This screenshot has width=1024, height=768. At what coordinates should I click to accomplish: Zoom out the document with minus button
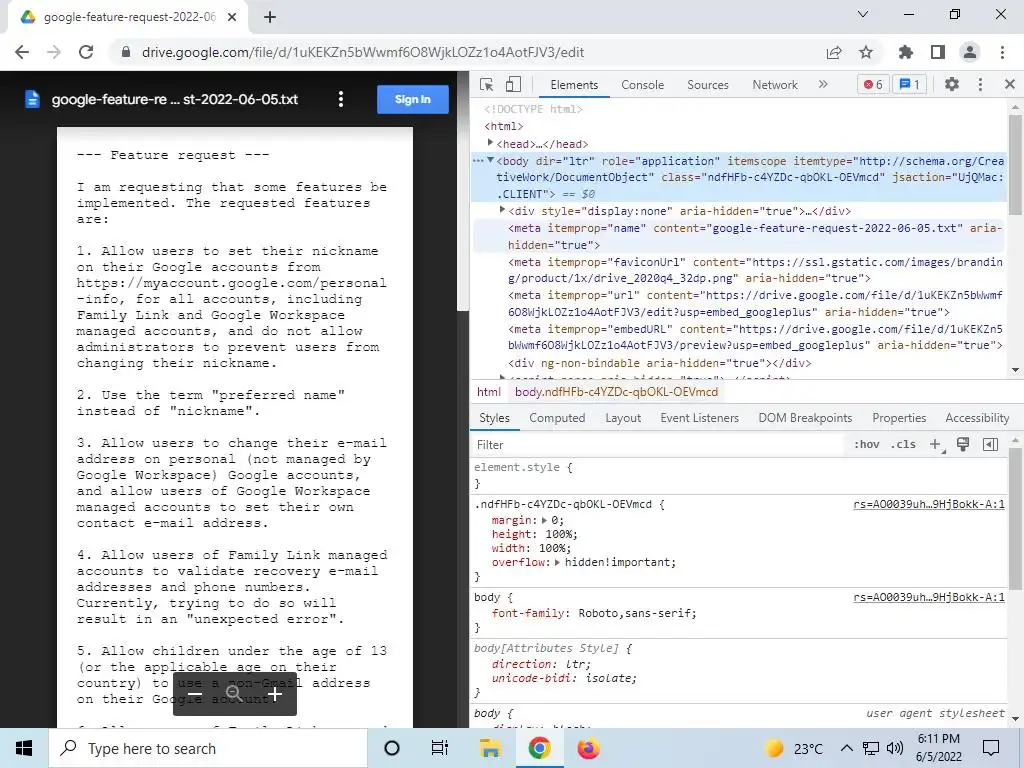point(195,694)
